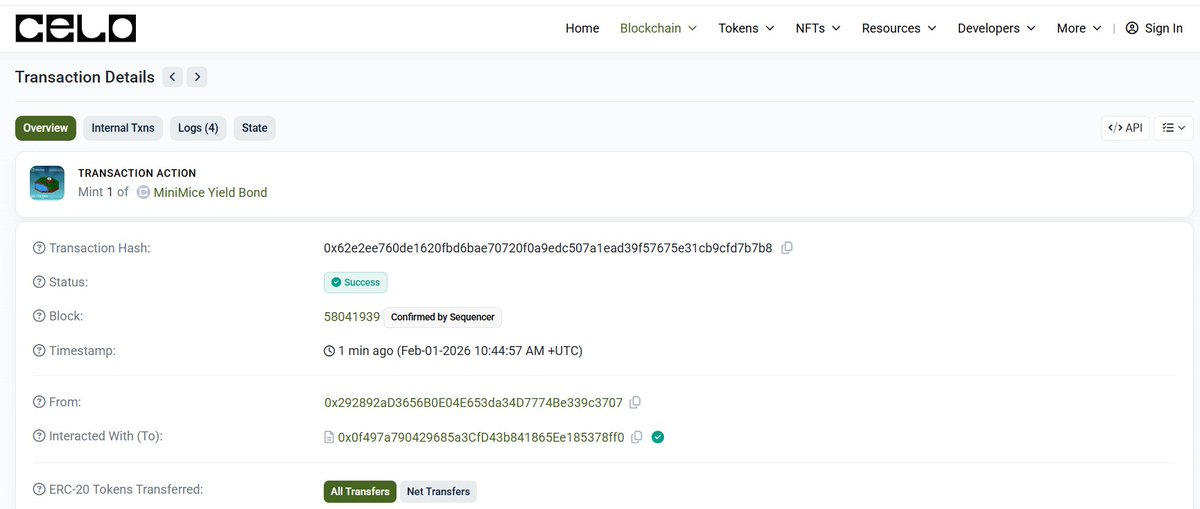Click the verified contract checkmark icon

click(x=658, y=437)
